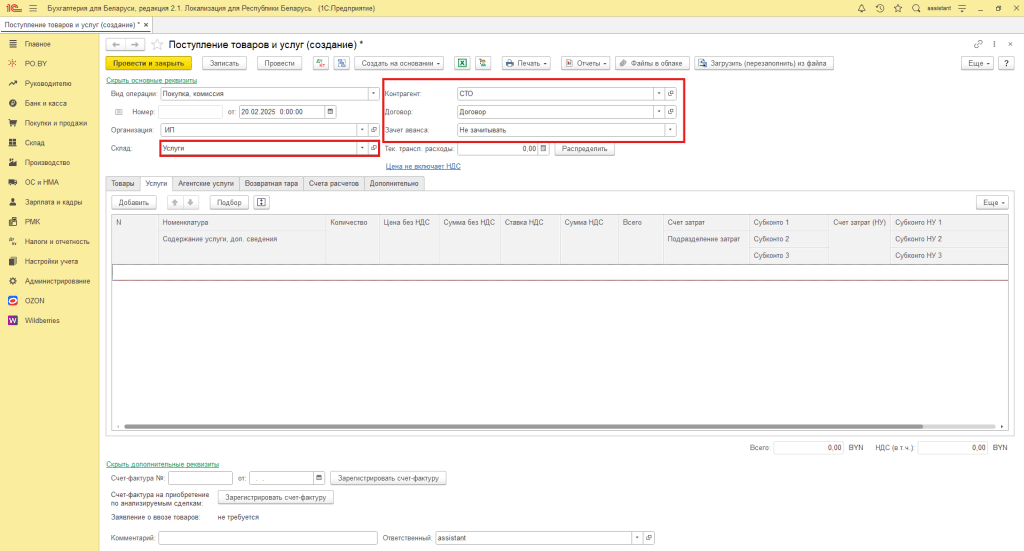Click the green Excel export icon

pyautogui.click(x=462, y=63)
